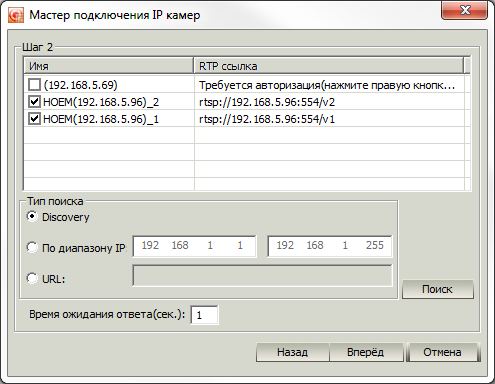
Task: Select the Discovery search type
Action: pos(32,217)
